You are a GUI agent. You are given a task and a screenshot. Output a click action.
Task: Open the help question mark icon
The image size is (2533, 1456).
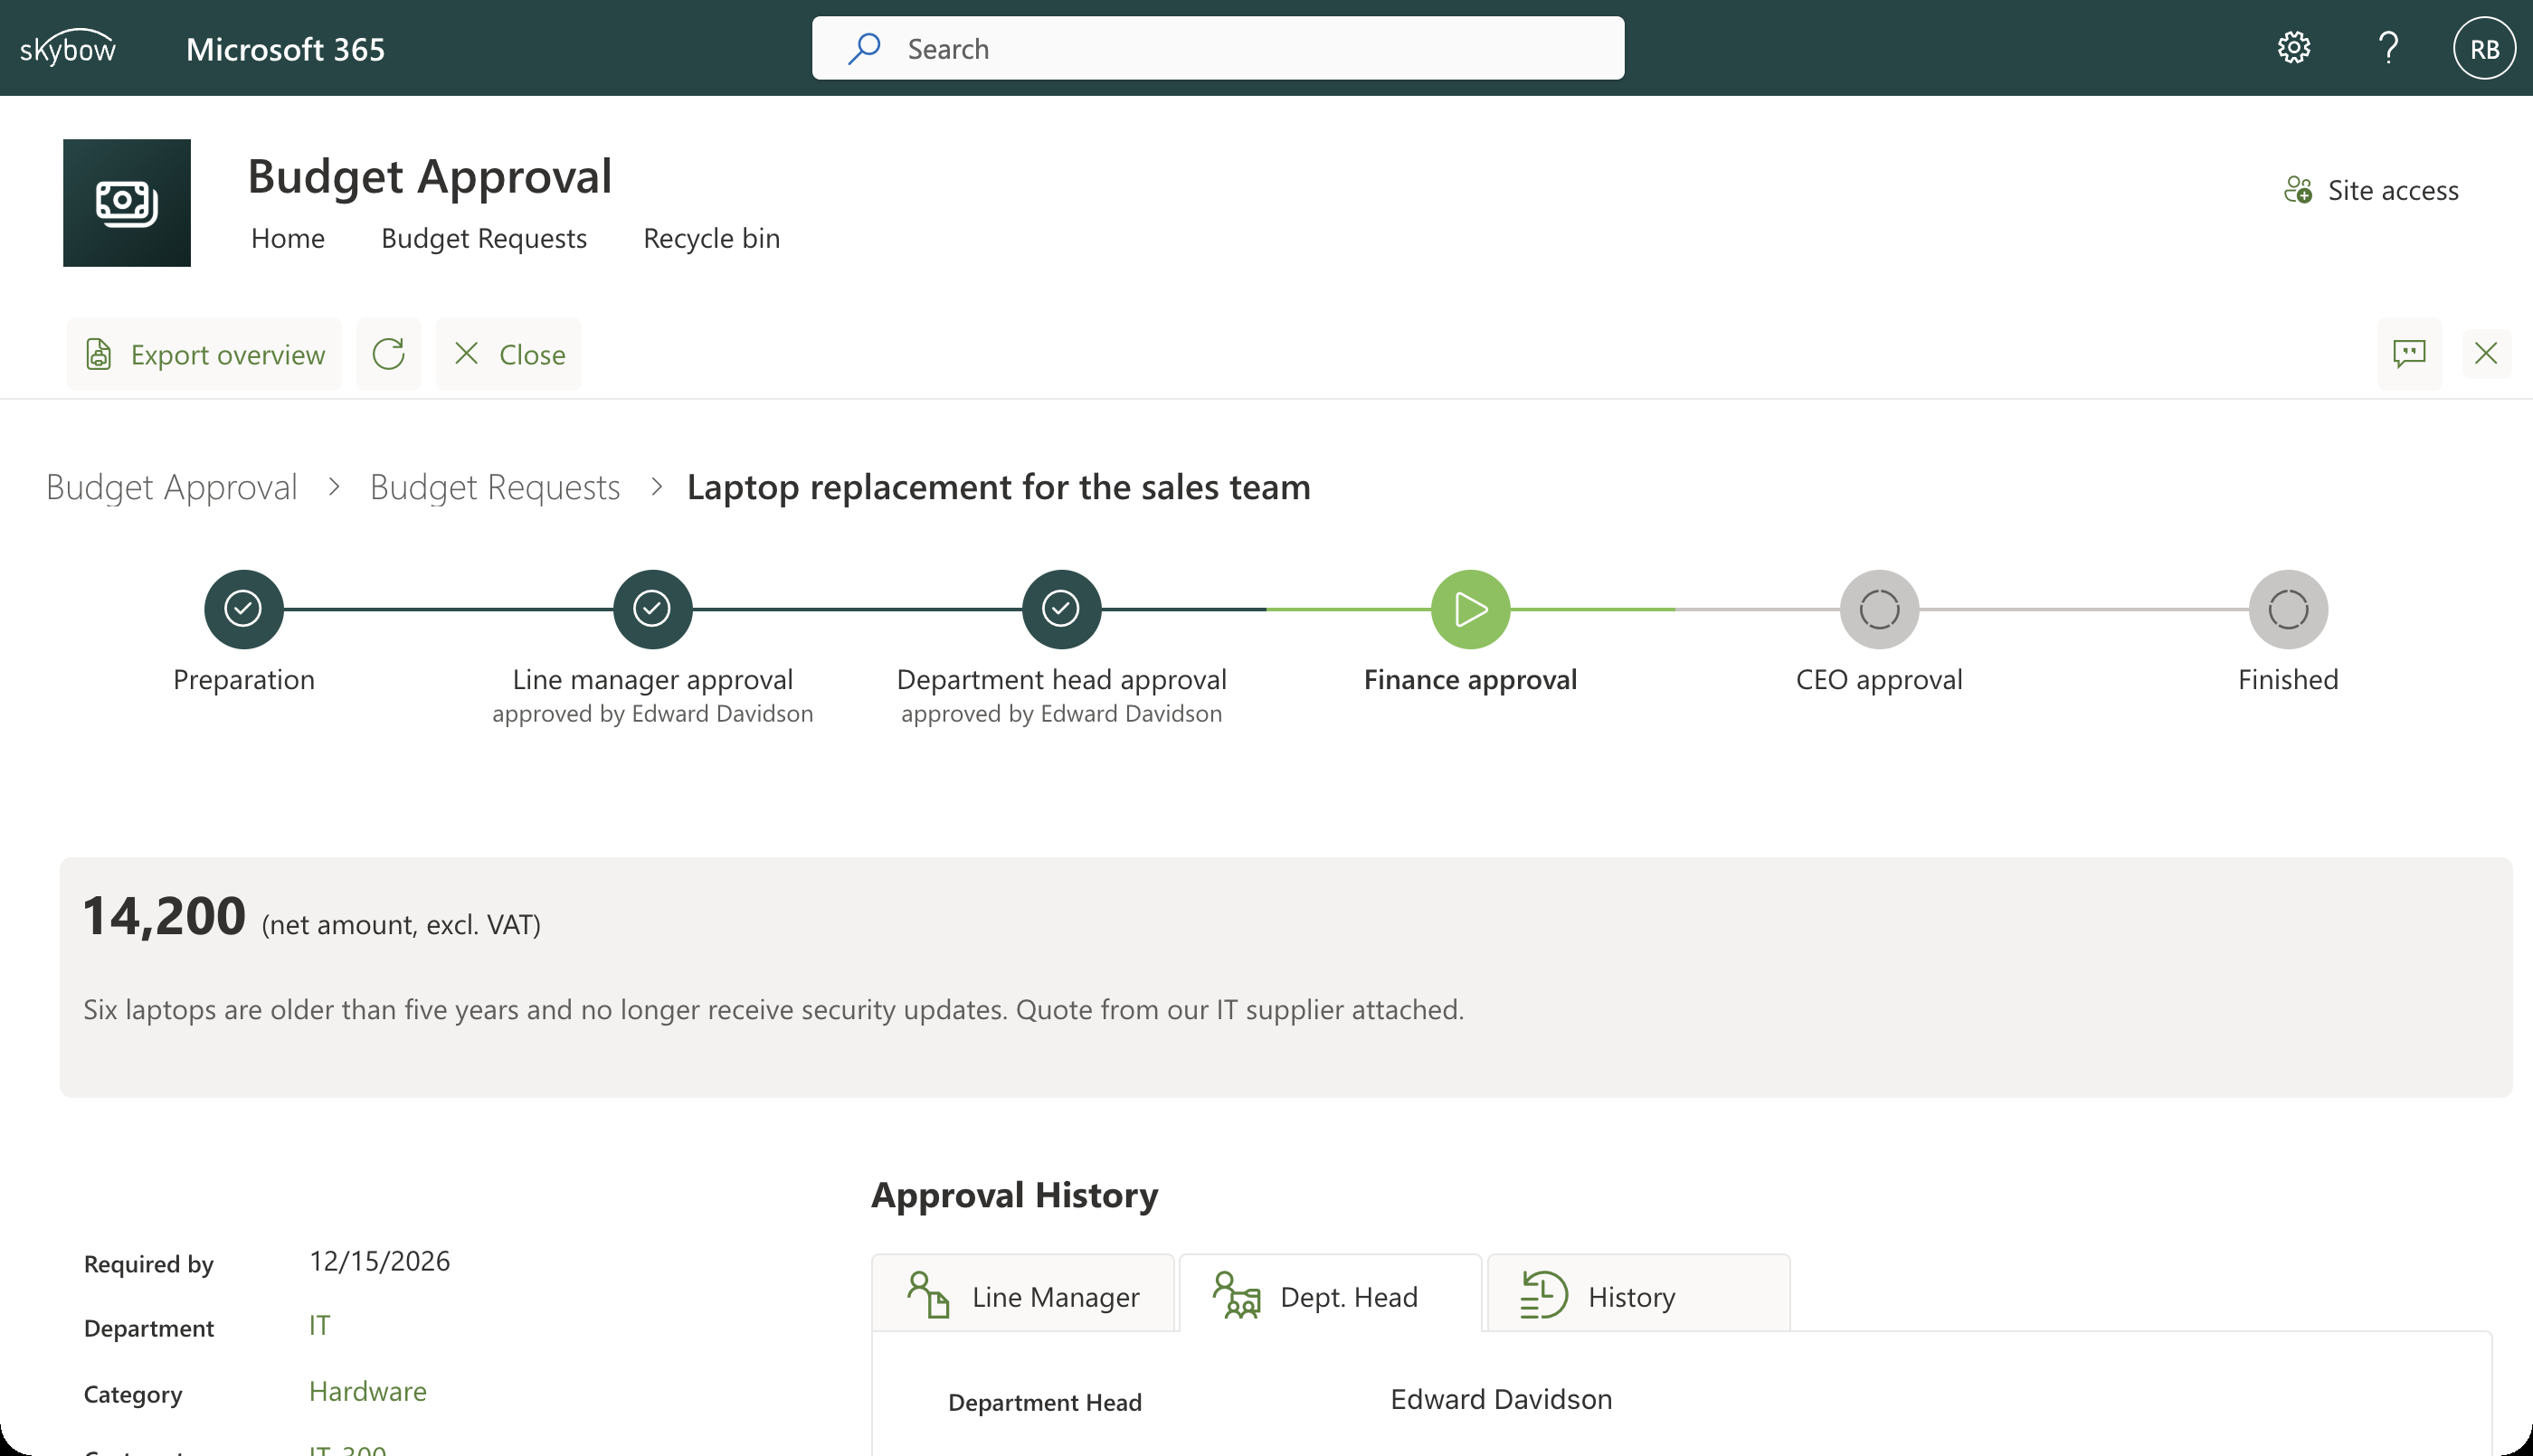2389,48
